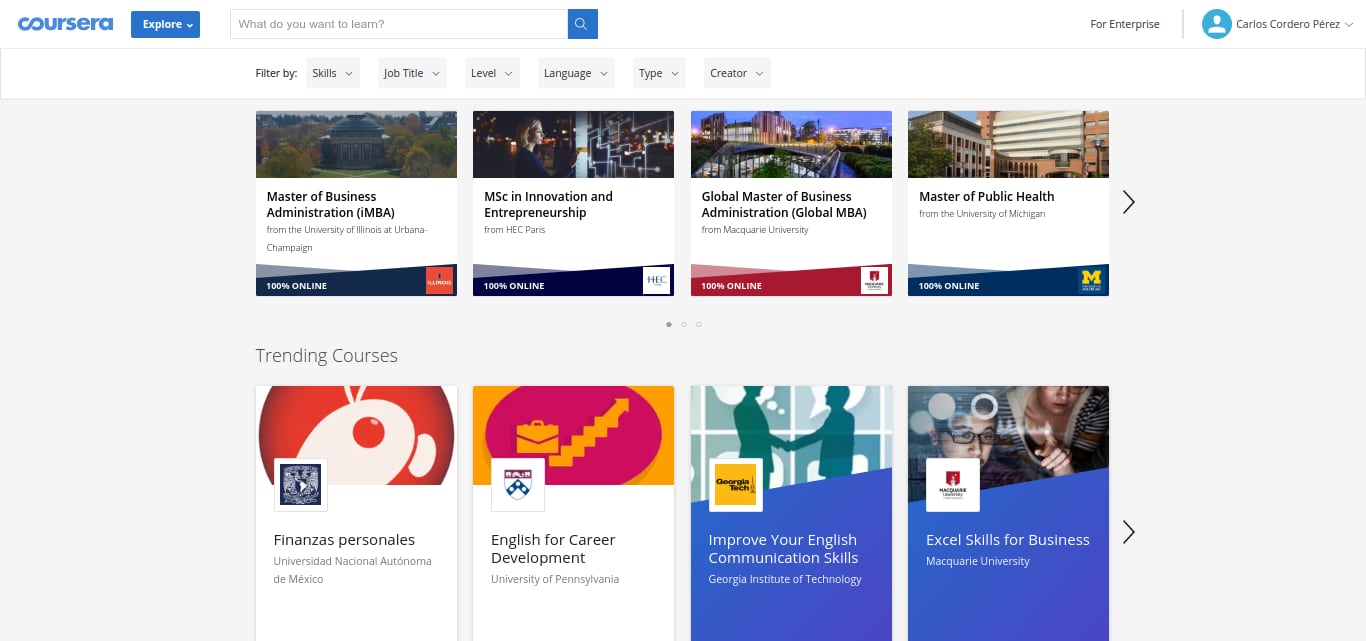Expand the Job Title filter
Viewport: 1366px width, 641px height.
[x=411, y=73]
